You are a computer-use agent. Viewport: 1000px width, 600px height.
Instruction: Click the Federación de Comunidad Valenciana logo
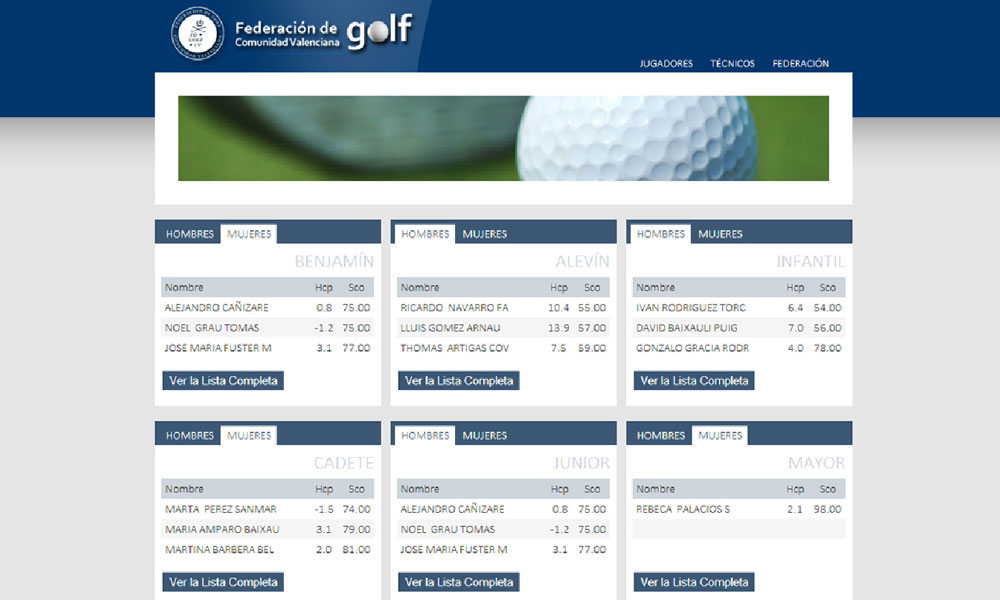point(197,35)
